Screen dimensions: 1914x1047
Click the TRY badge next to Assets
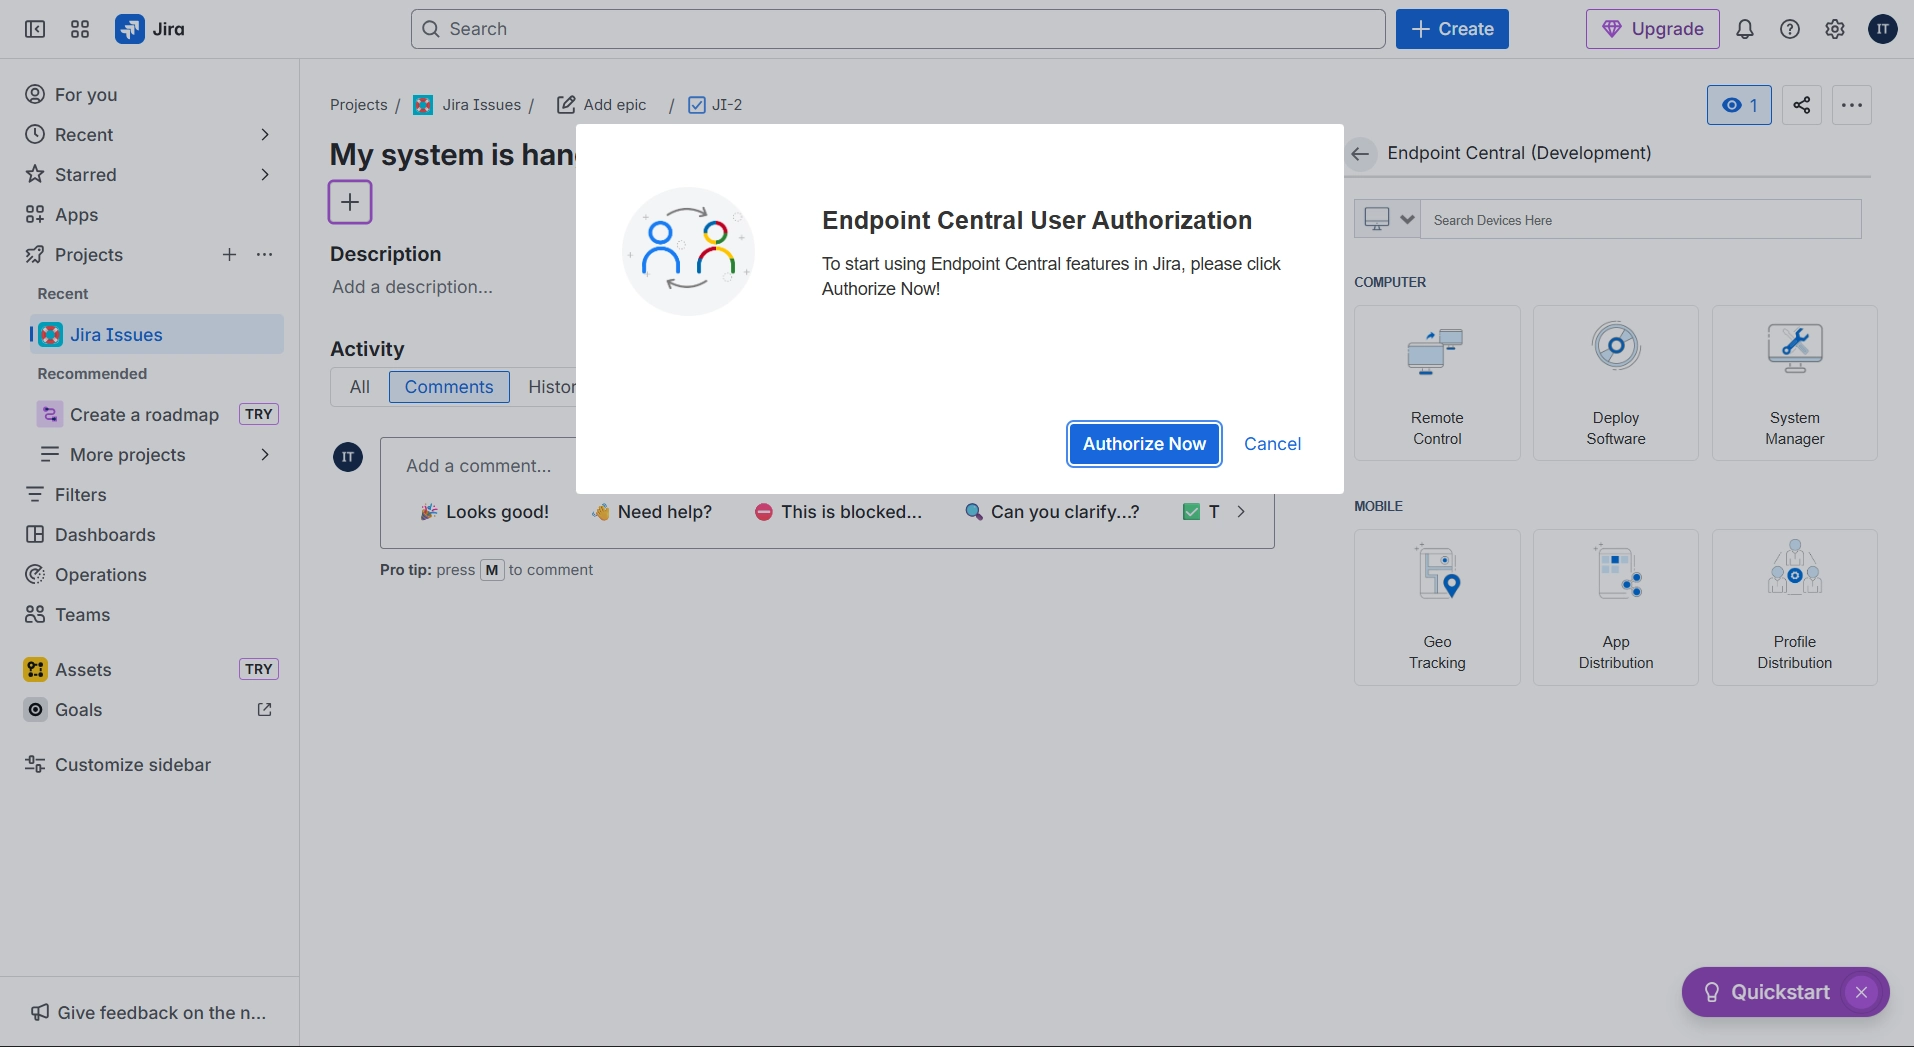coord(259,670)
